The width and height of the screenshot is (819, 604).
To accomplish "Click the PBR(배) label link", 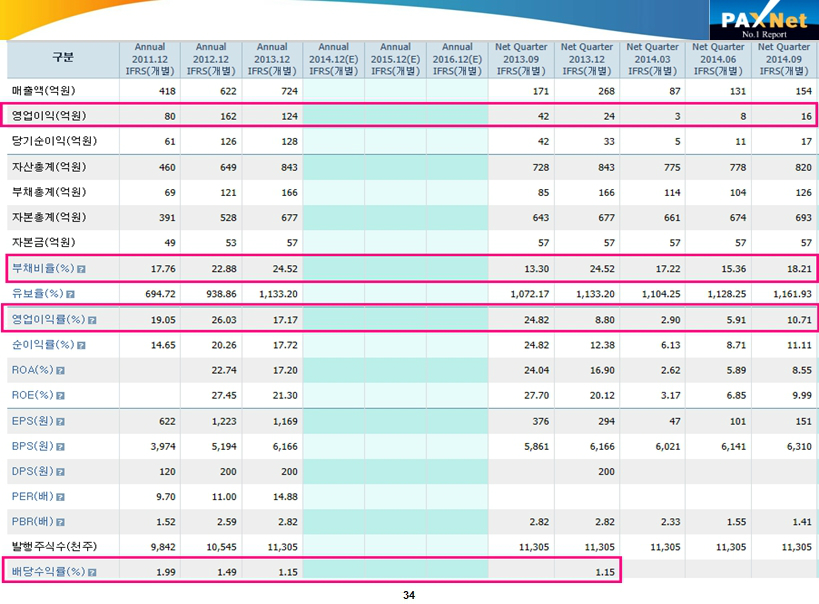I will point(31,523).
